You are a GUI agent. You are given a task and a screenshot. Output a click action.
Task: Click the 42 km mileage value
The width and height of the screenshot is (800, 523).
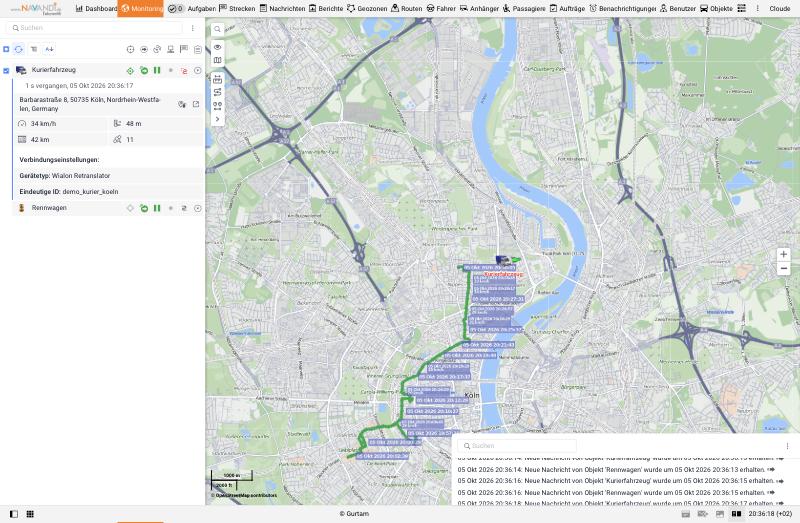[x=40, y=139]
